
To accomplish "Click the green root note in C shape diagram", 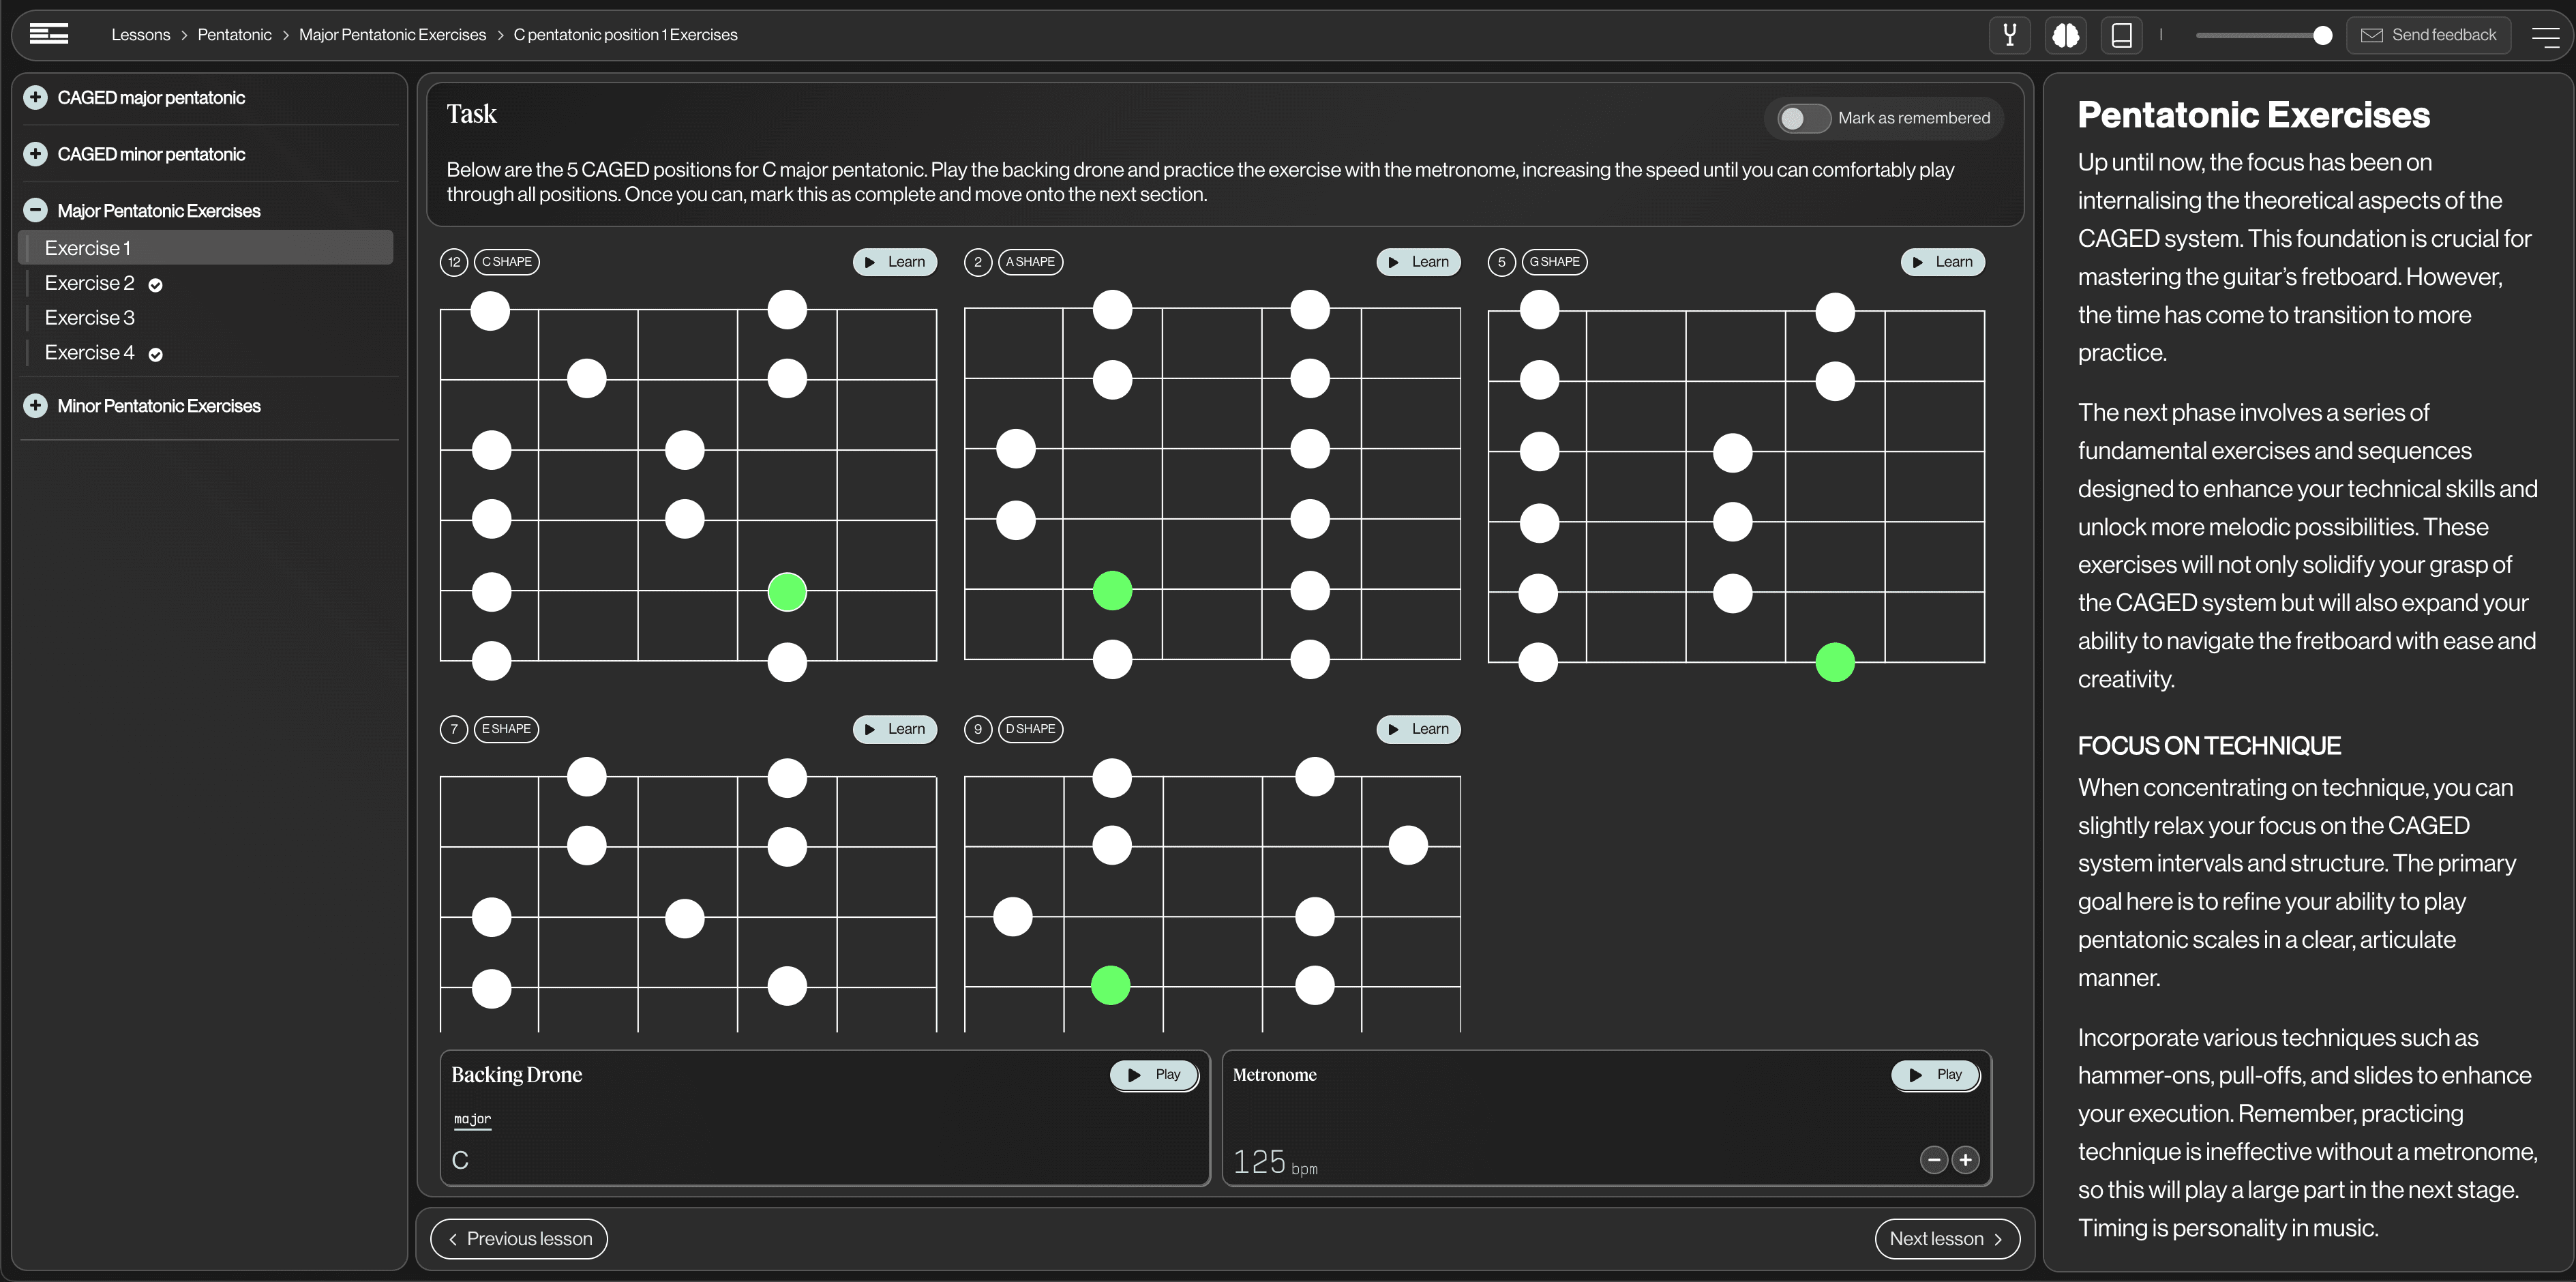I will [787, 592].
